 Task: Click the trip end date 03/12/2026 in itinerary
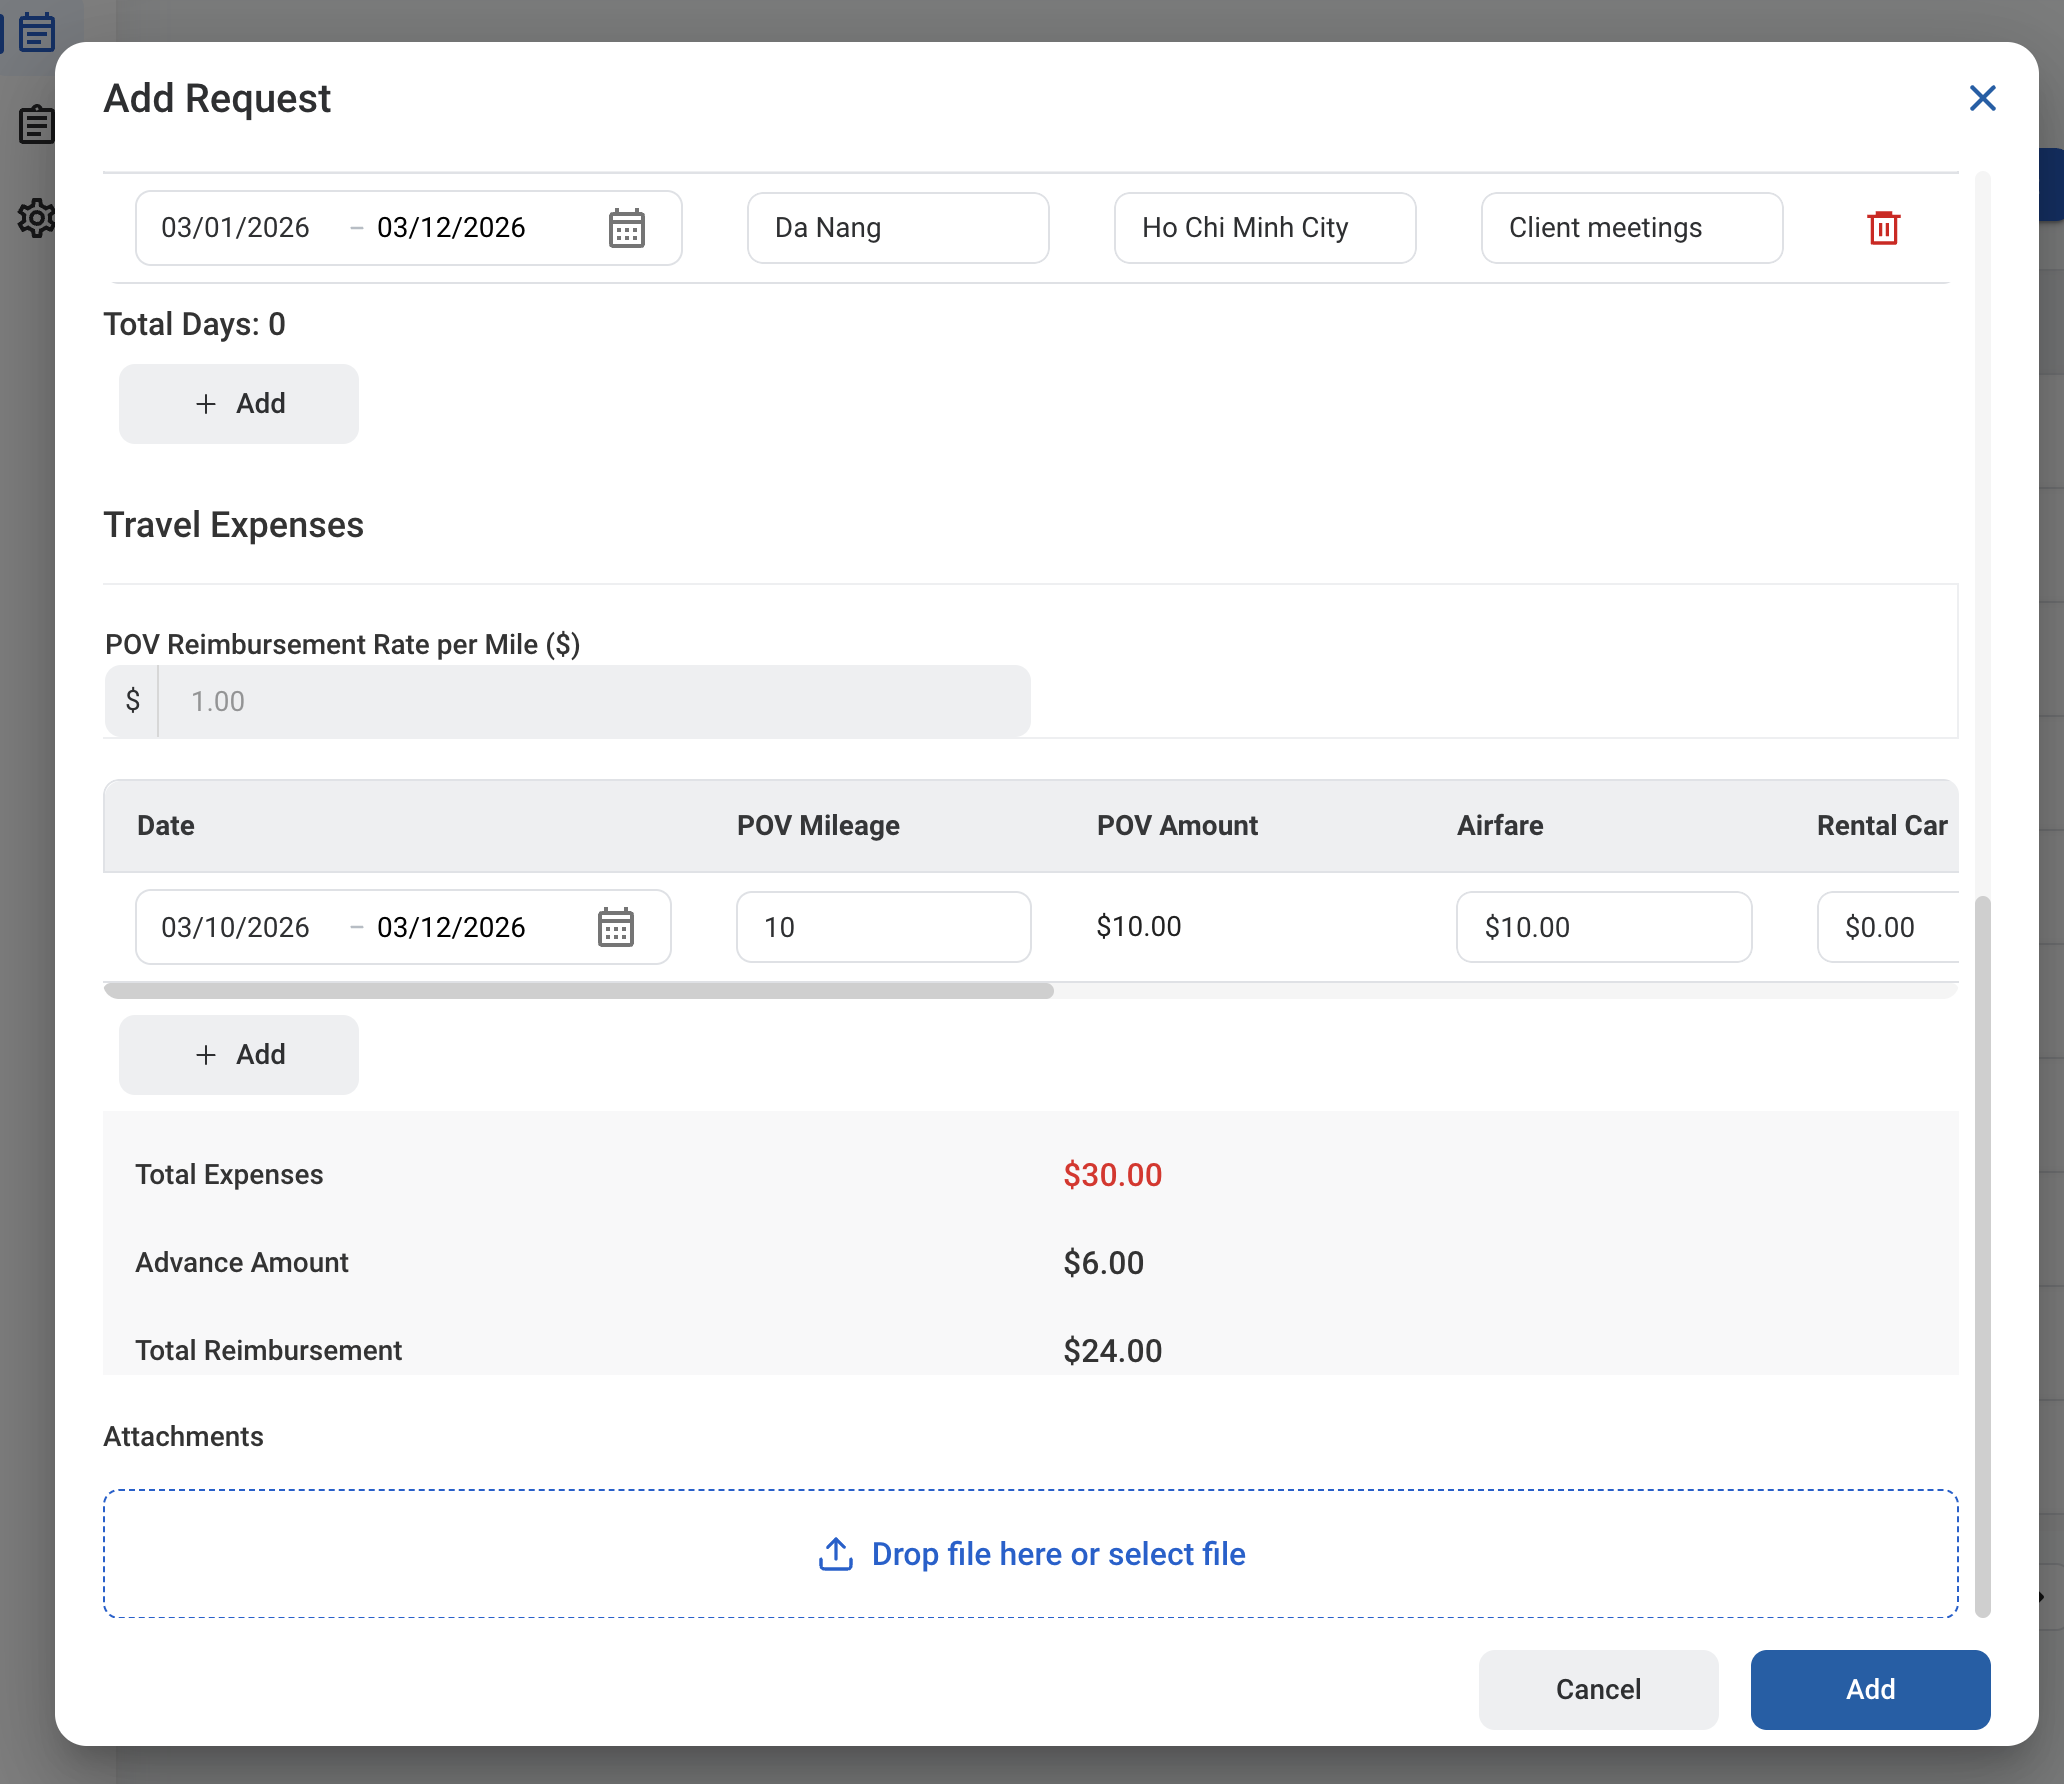point(451,228)
